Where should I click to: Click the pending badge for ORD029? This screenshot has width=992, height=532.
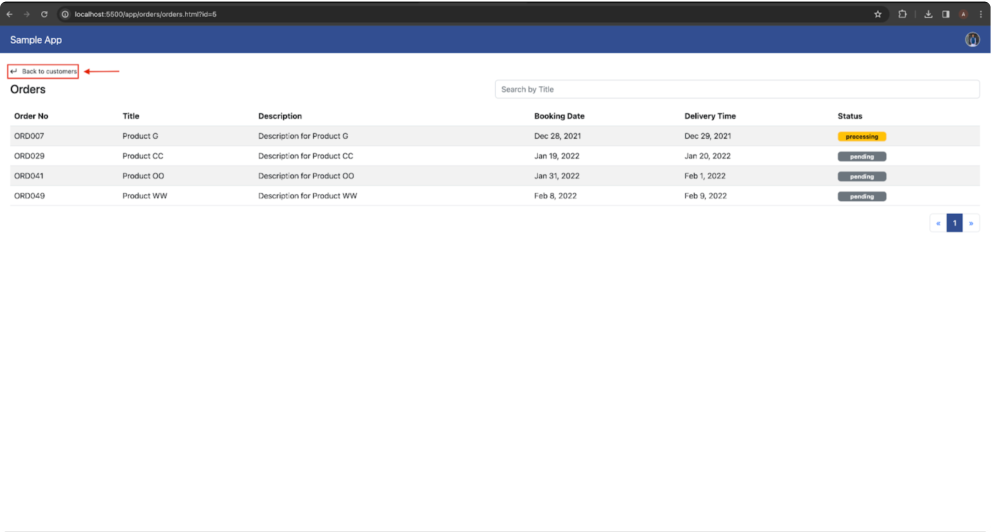click(x=862, y=156)
